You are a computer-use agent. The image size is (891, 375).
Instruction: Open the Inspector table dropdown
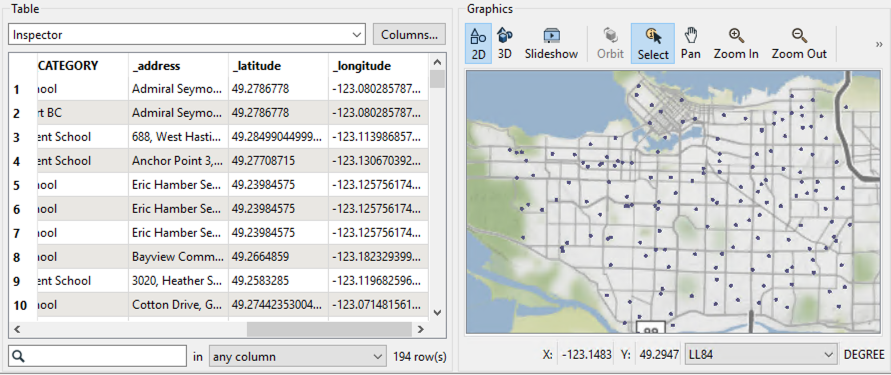186,34
